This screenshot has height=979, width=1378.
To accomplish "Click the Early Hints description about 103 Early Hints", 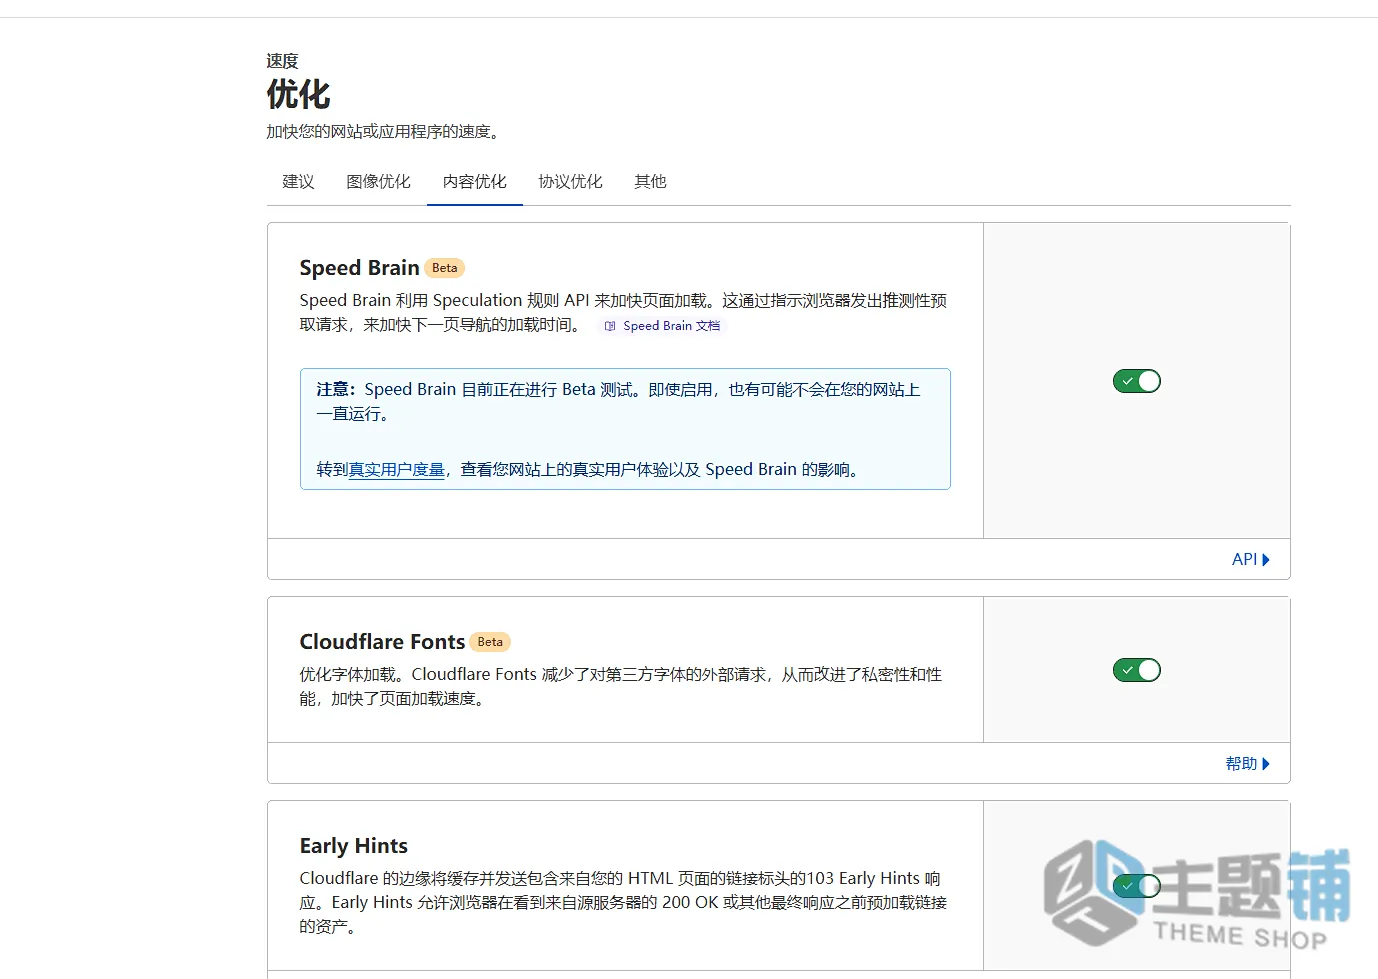I will pos(623,903).
